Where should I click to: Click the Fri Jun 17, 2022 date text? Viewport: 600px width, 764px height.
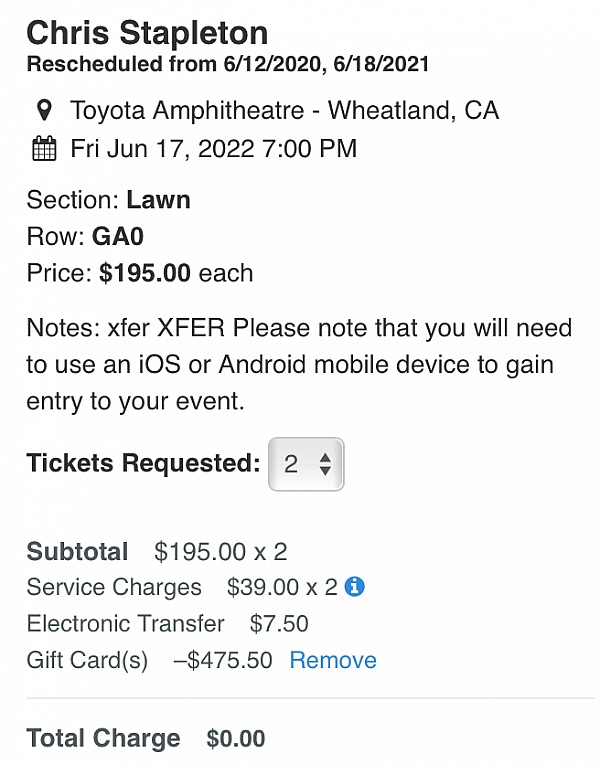click(x=213, y=149)
